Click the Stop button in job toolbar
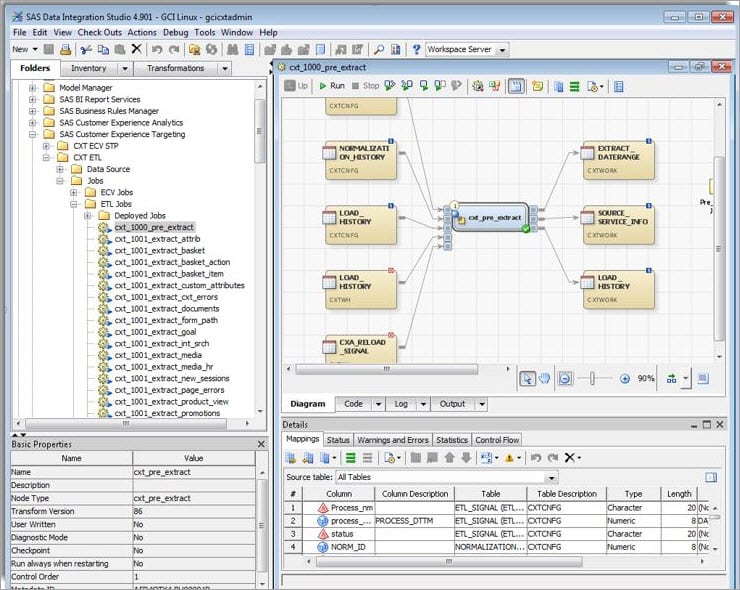Viewport: 740px width, 590px height. coord(365,86)
